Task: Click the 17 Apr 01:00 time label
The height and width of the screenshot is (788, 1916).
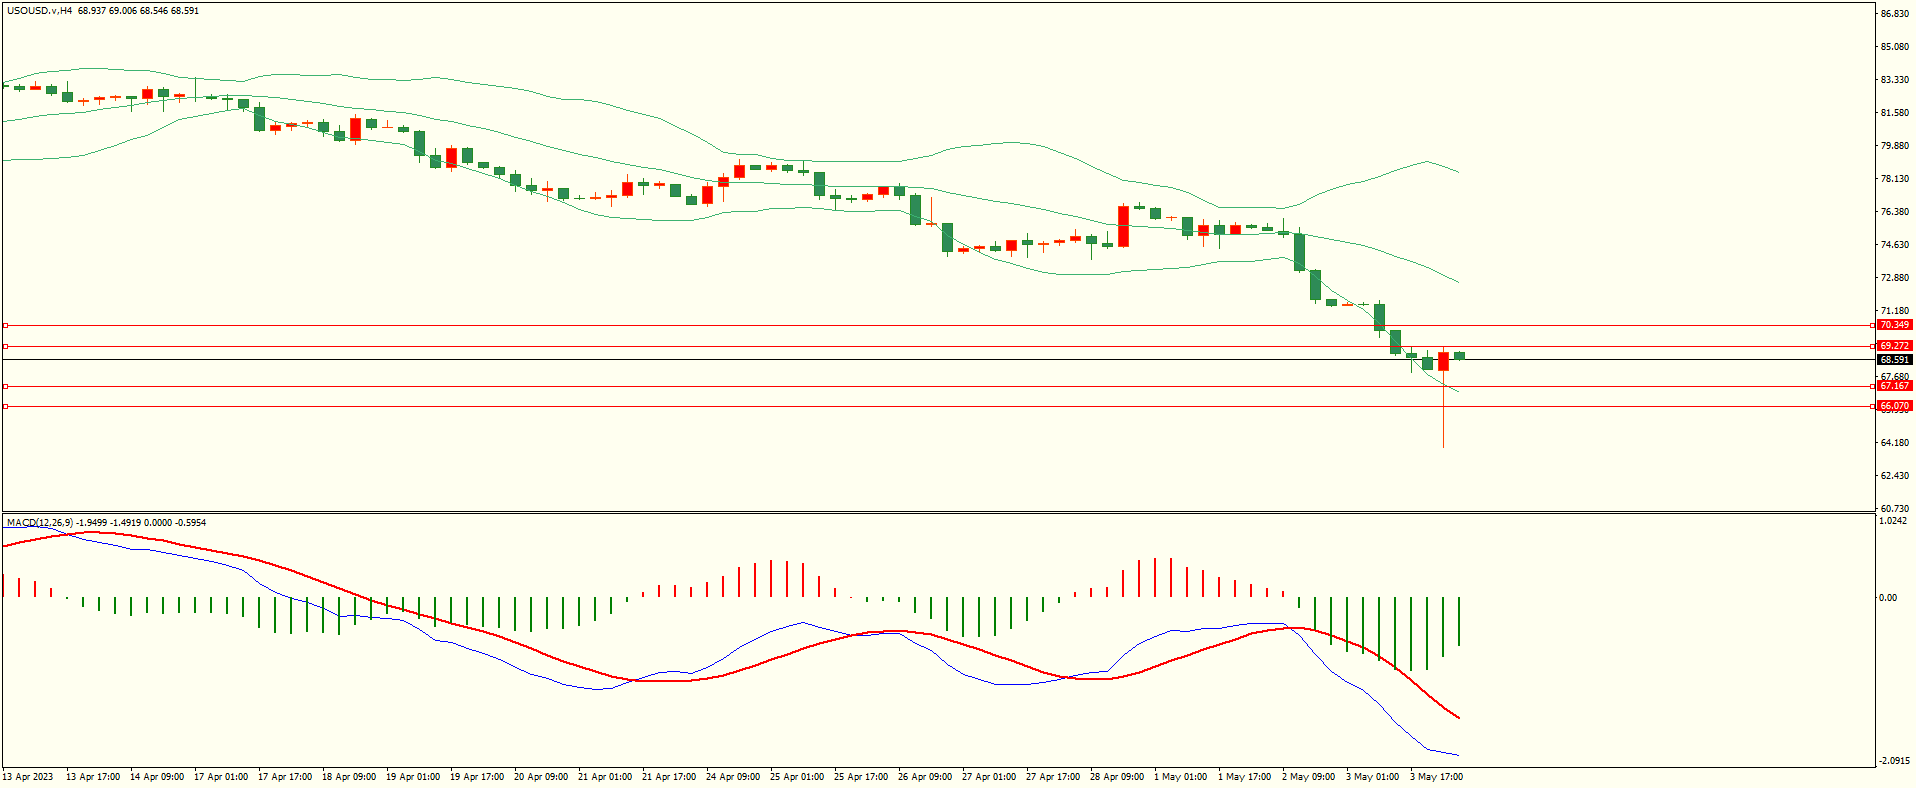Action: pos(221,777)
